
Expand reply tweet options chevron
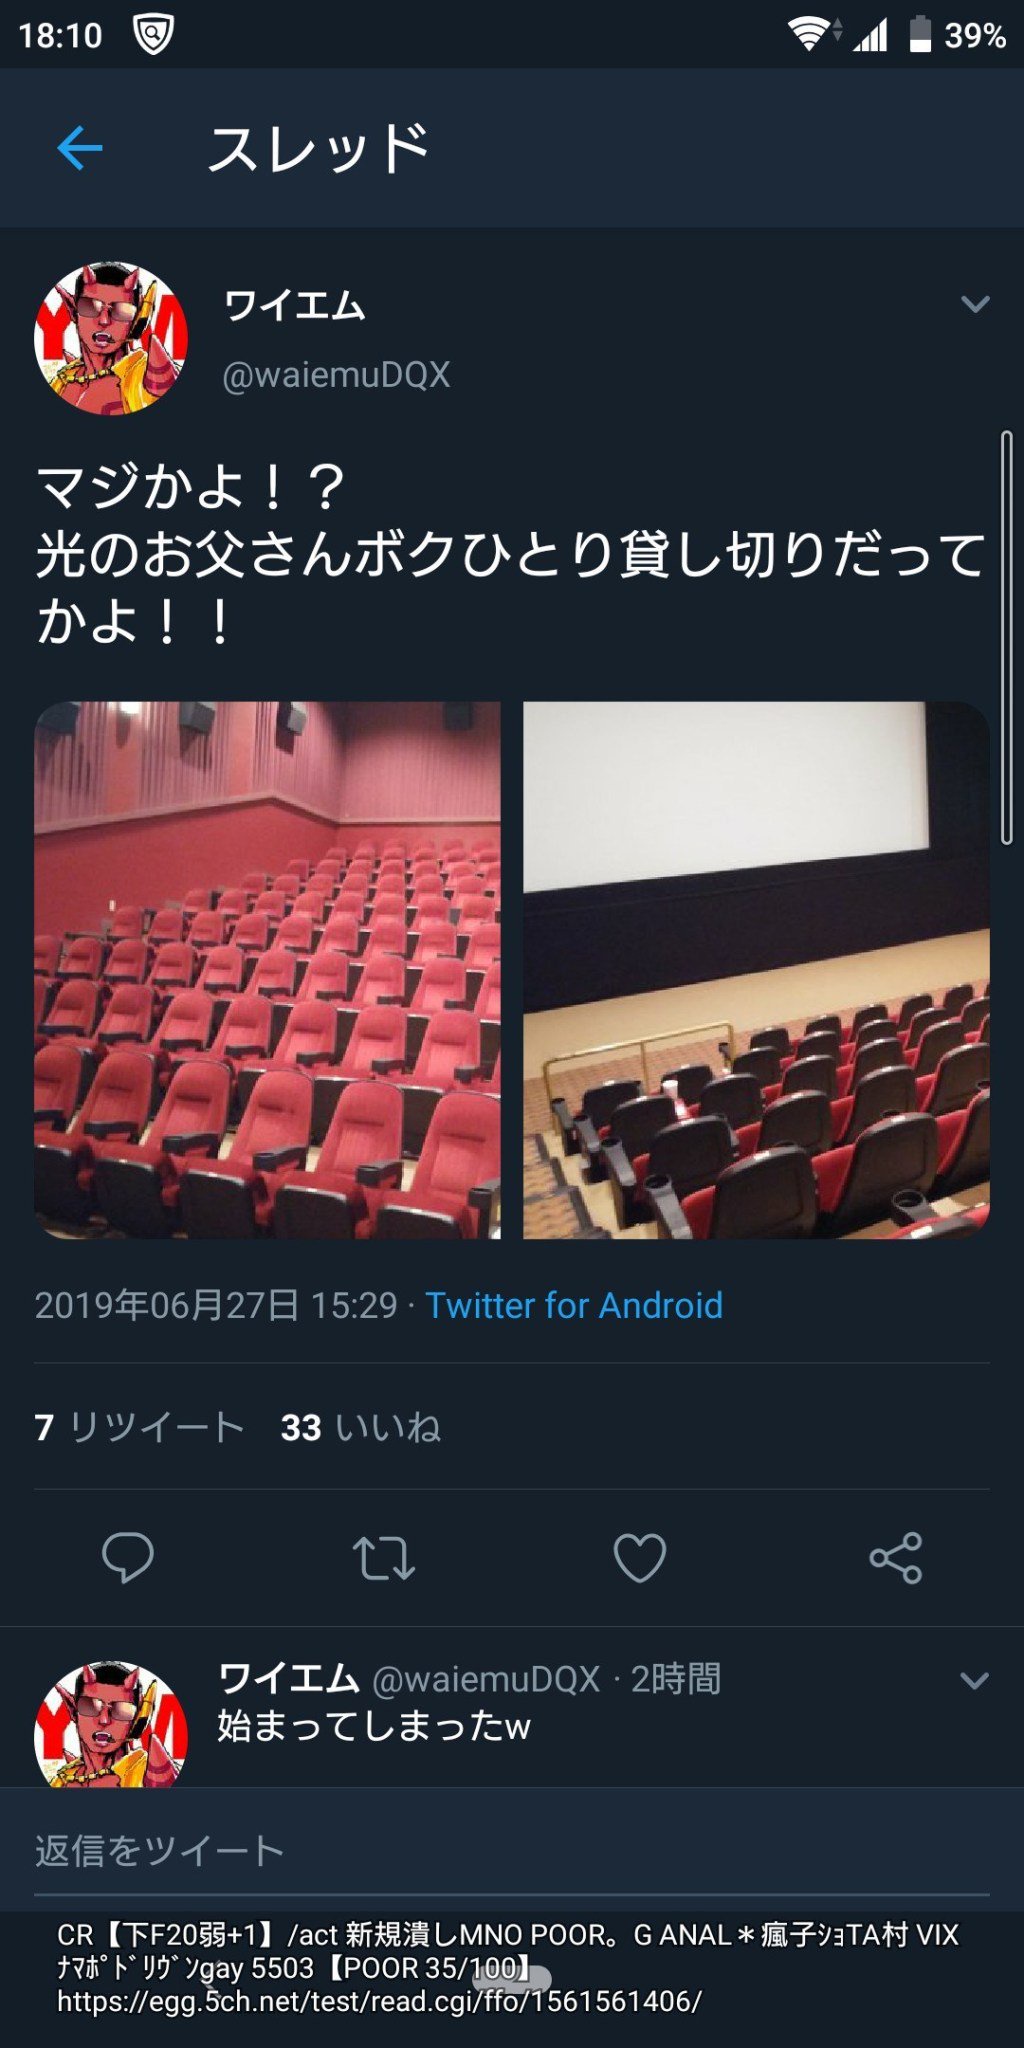(x=975, y=1680)
